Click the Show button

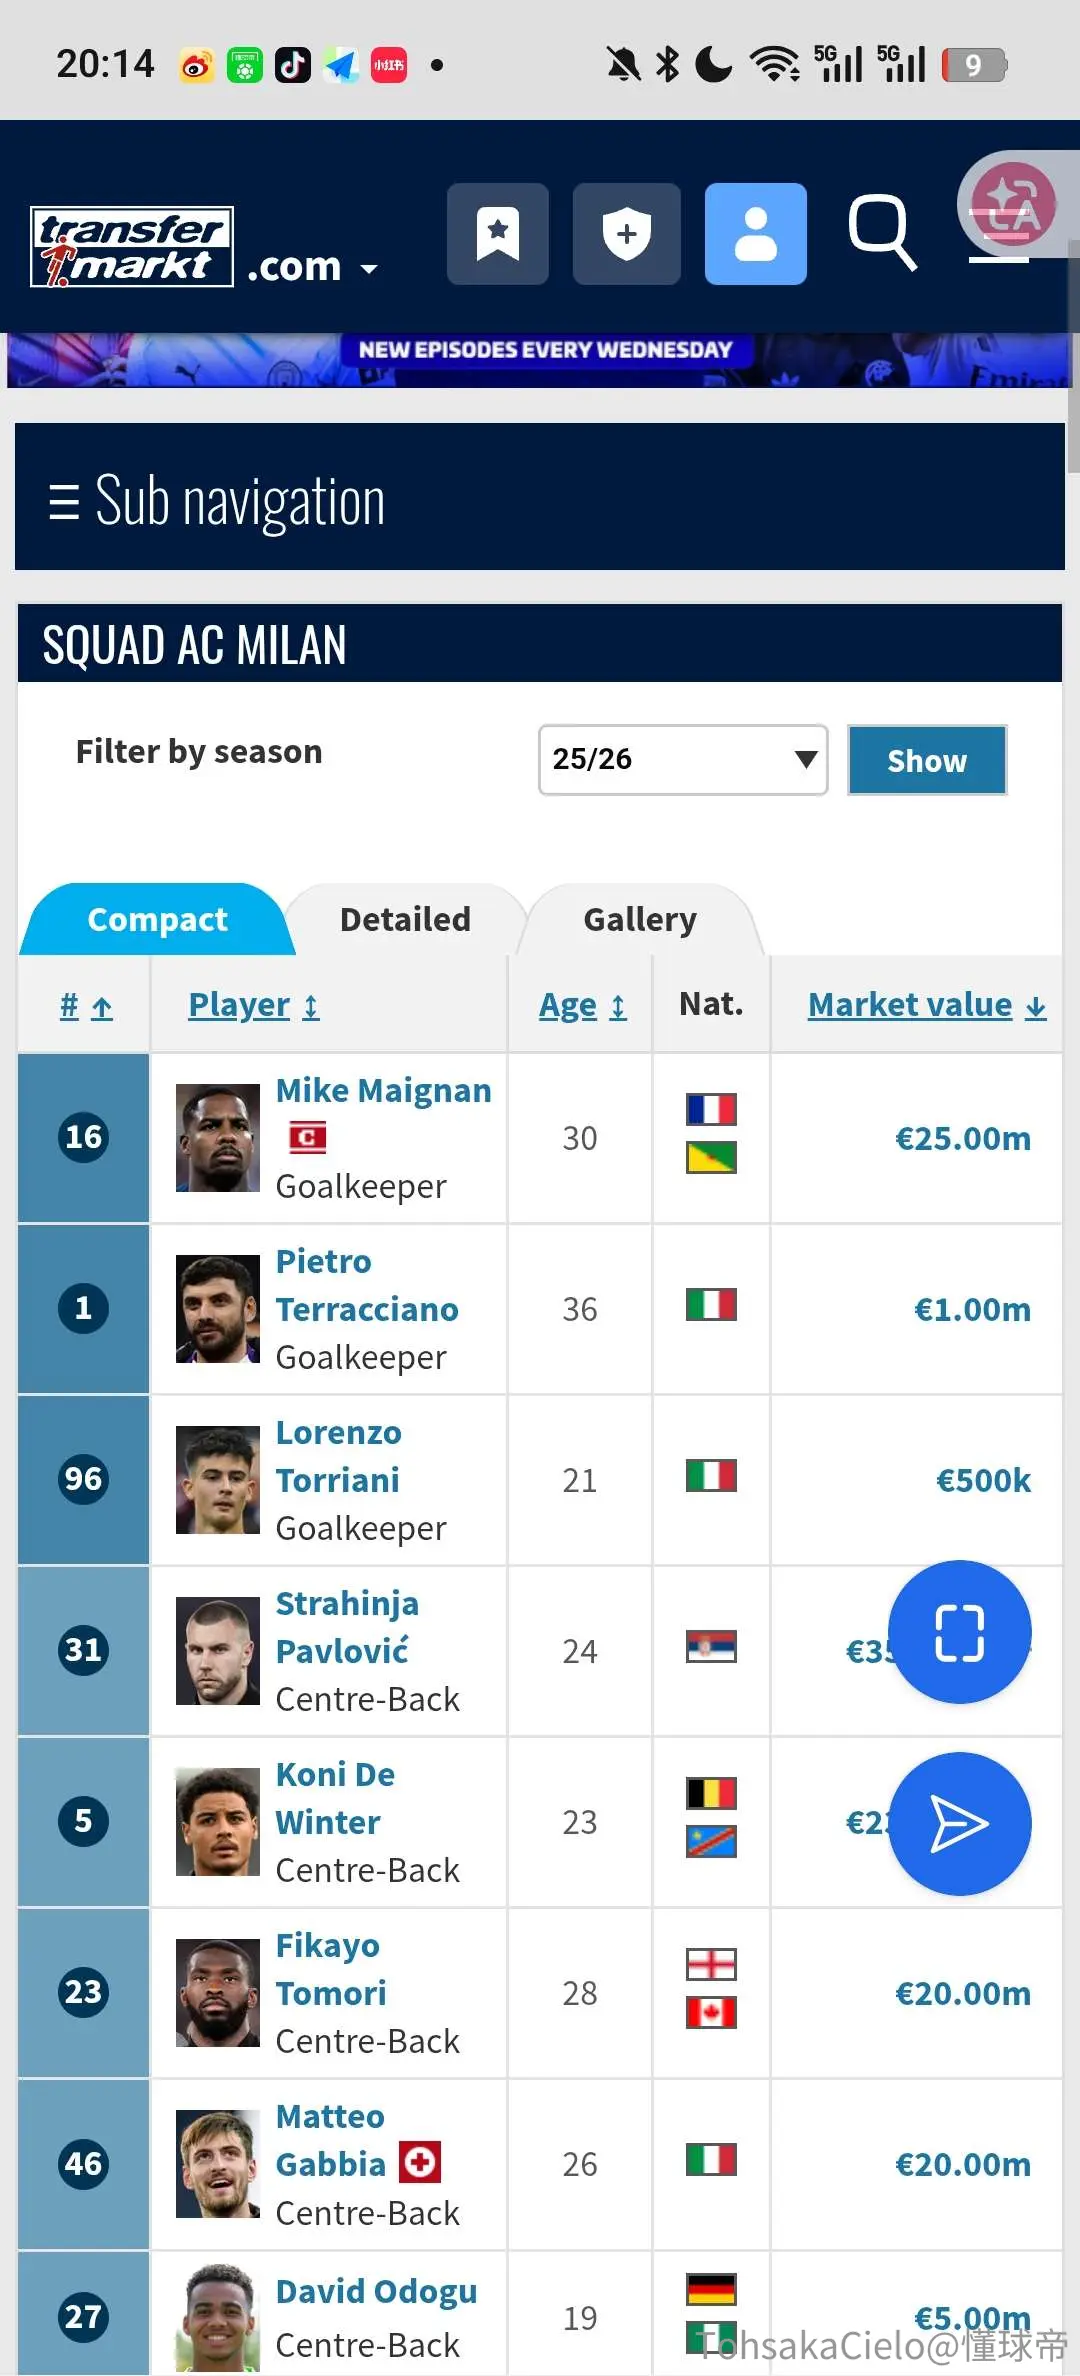pyautogui.click(x=927, y=760)
